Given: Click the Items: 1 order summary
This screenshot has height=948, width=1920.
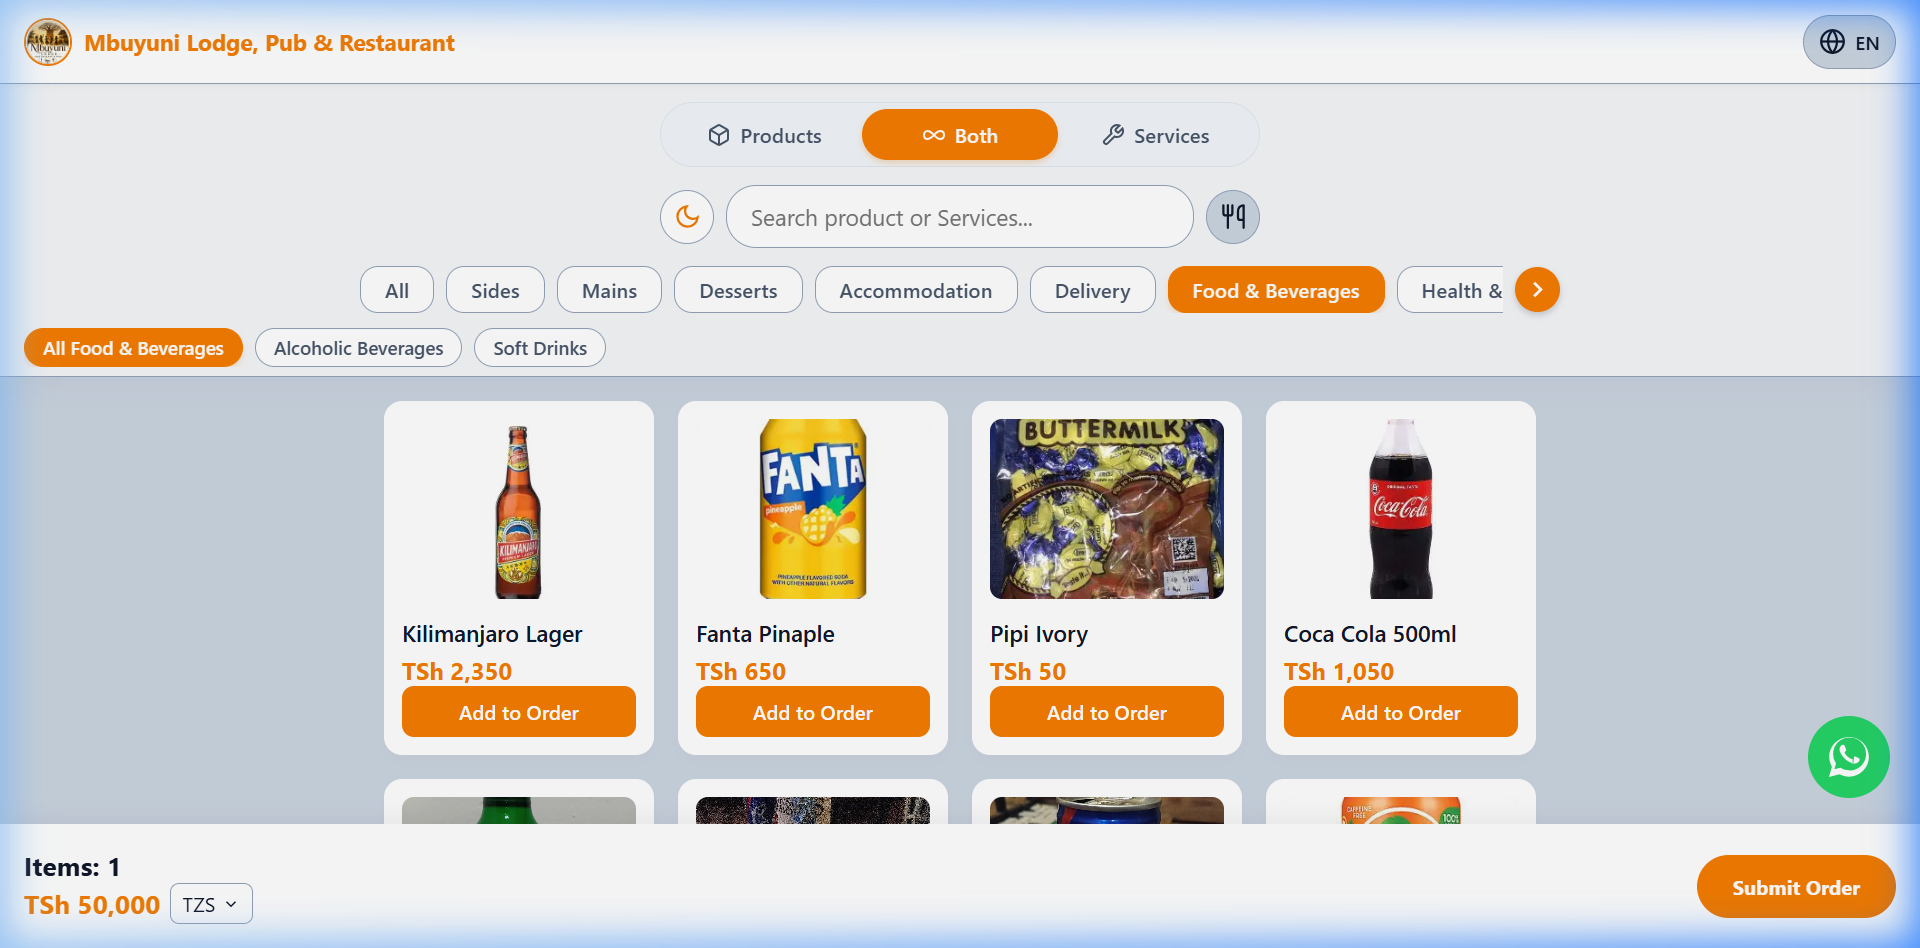Looking at the screenshot, I should click(72, 867).
